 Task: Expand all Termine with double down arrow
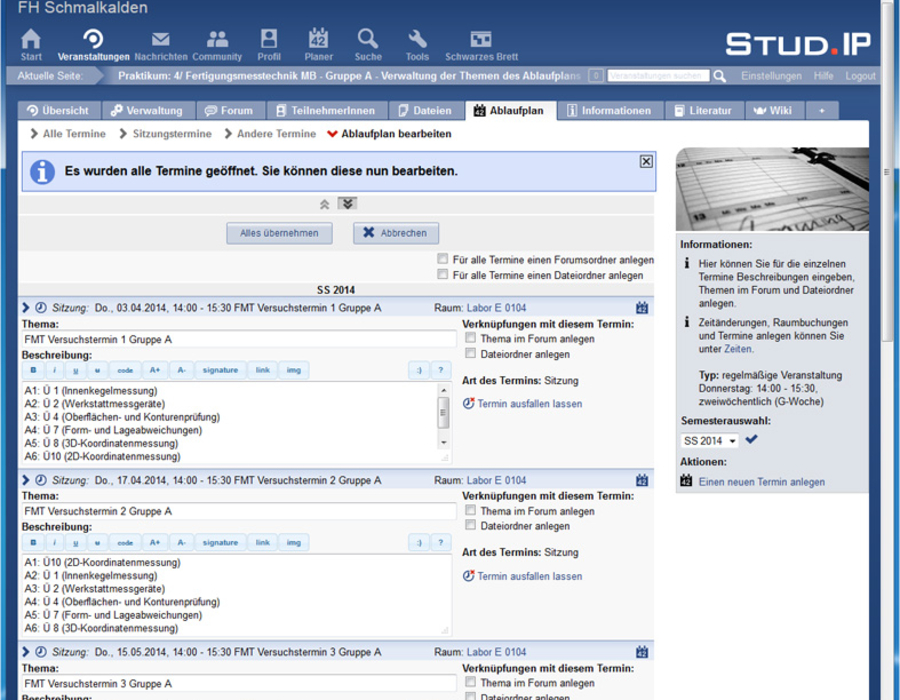click(347, 204)
